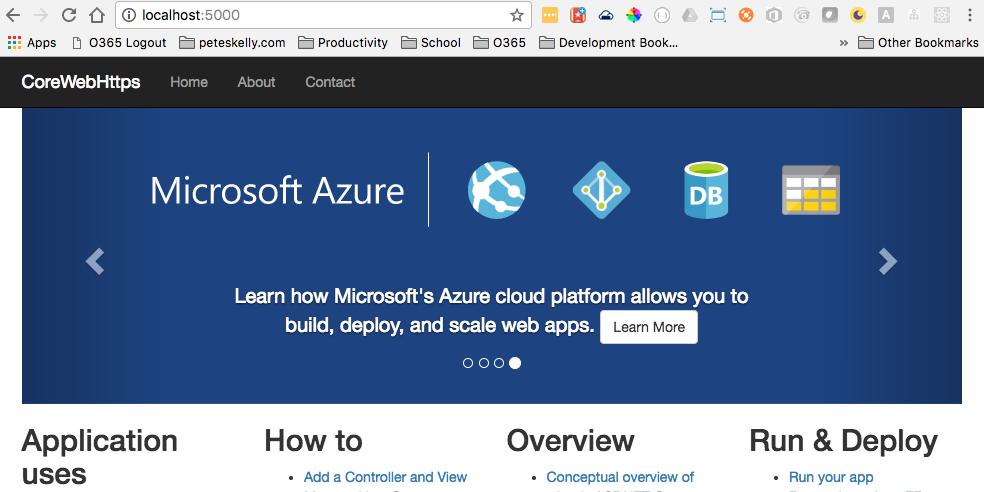The height and width of the screenshot is (492, 984).
Task: Click the Run & Deploy heading
Action: [x=843, y=441]
